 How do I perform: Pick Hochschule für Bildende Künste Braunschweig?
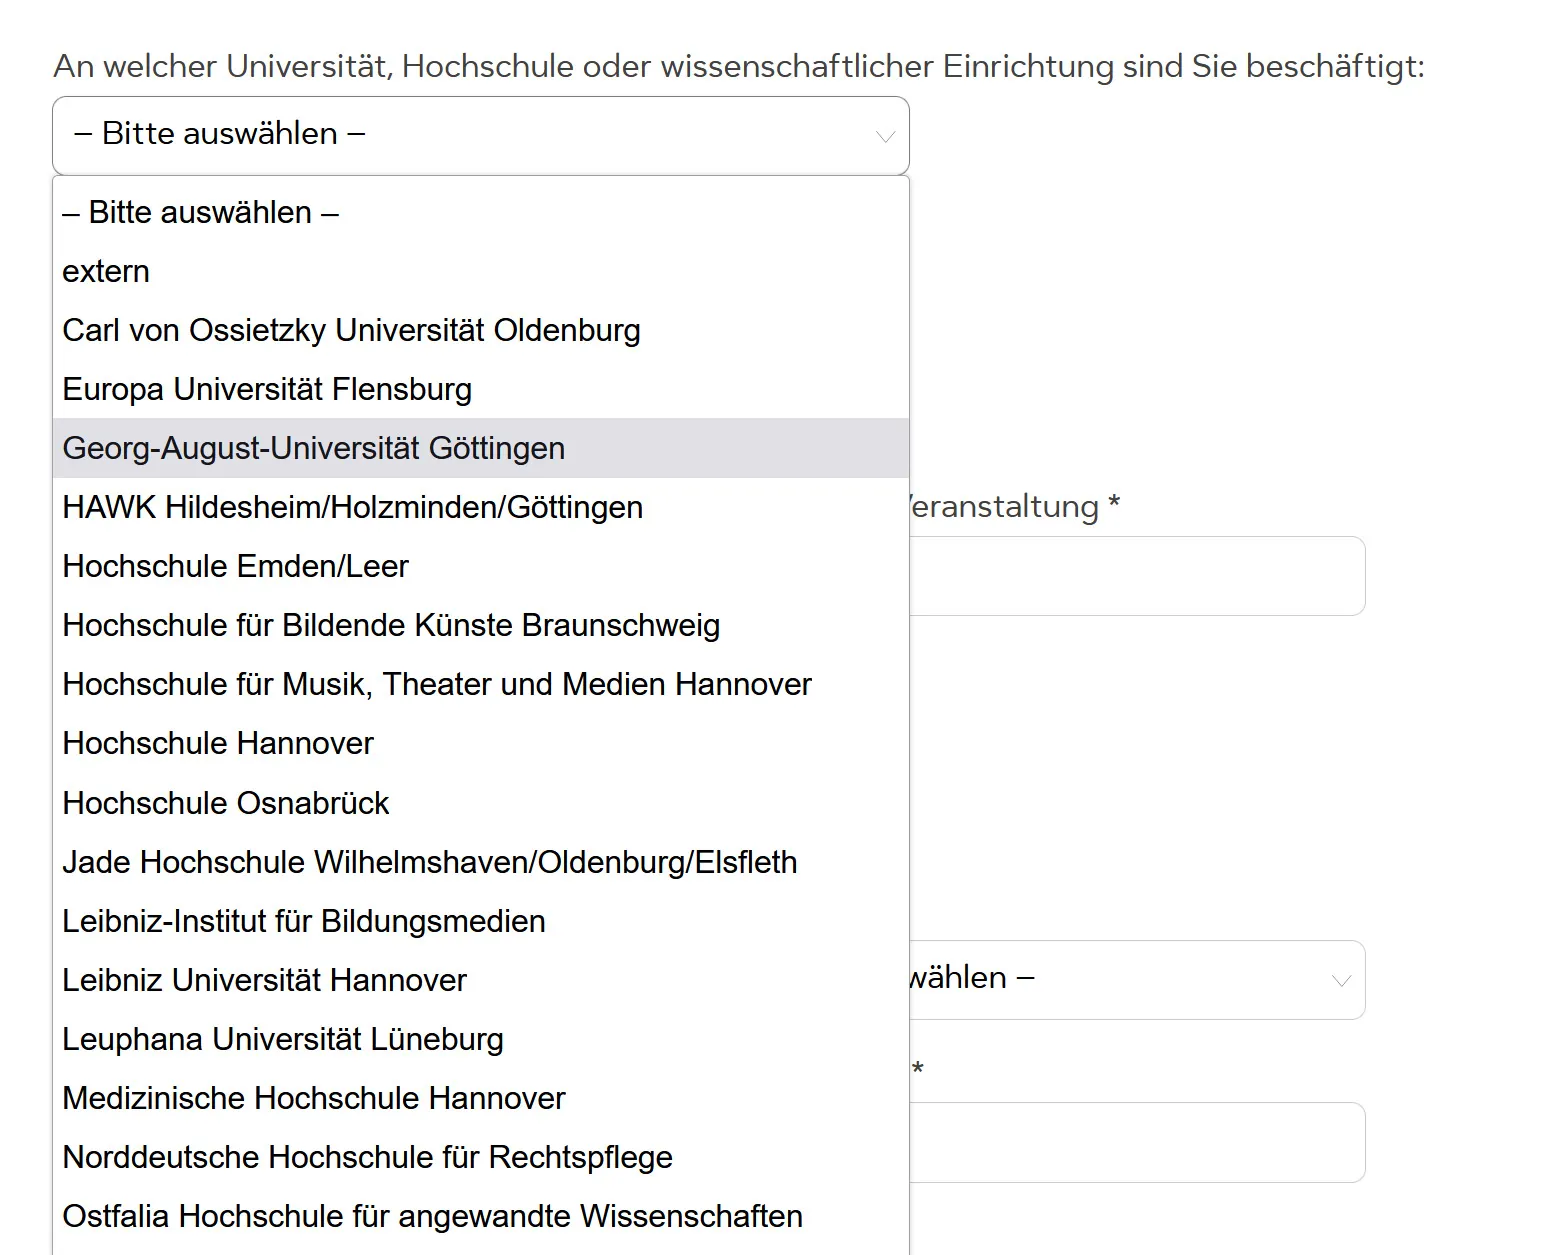coord(481,625)
